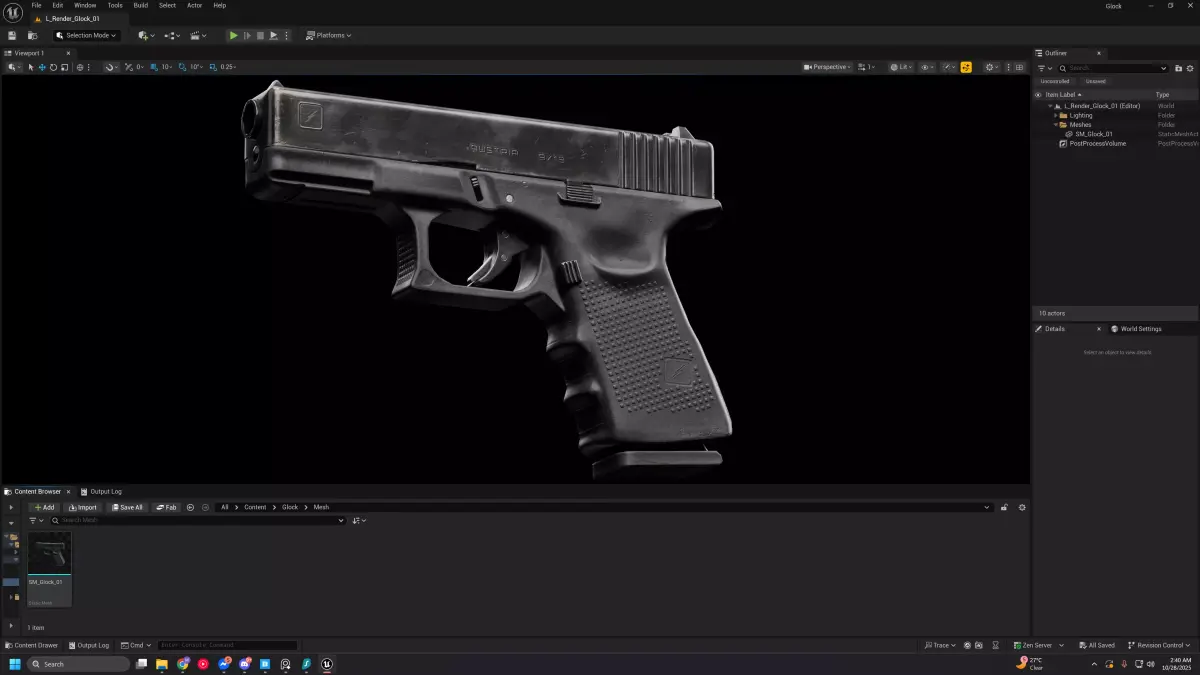Select PostProcessVolume in Outliner

point(1097,143)
